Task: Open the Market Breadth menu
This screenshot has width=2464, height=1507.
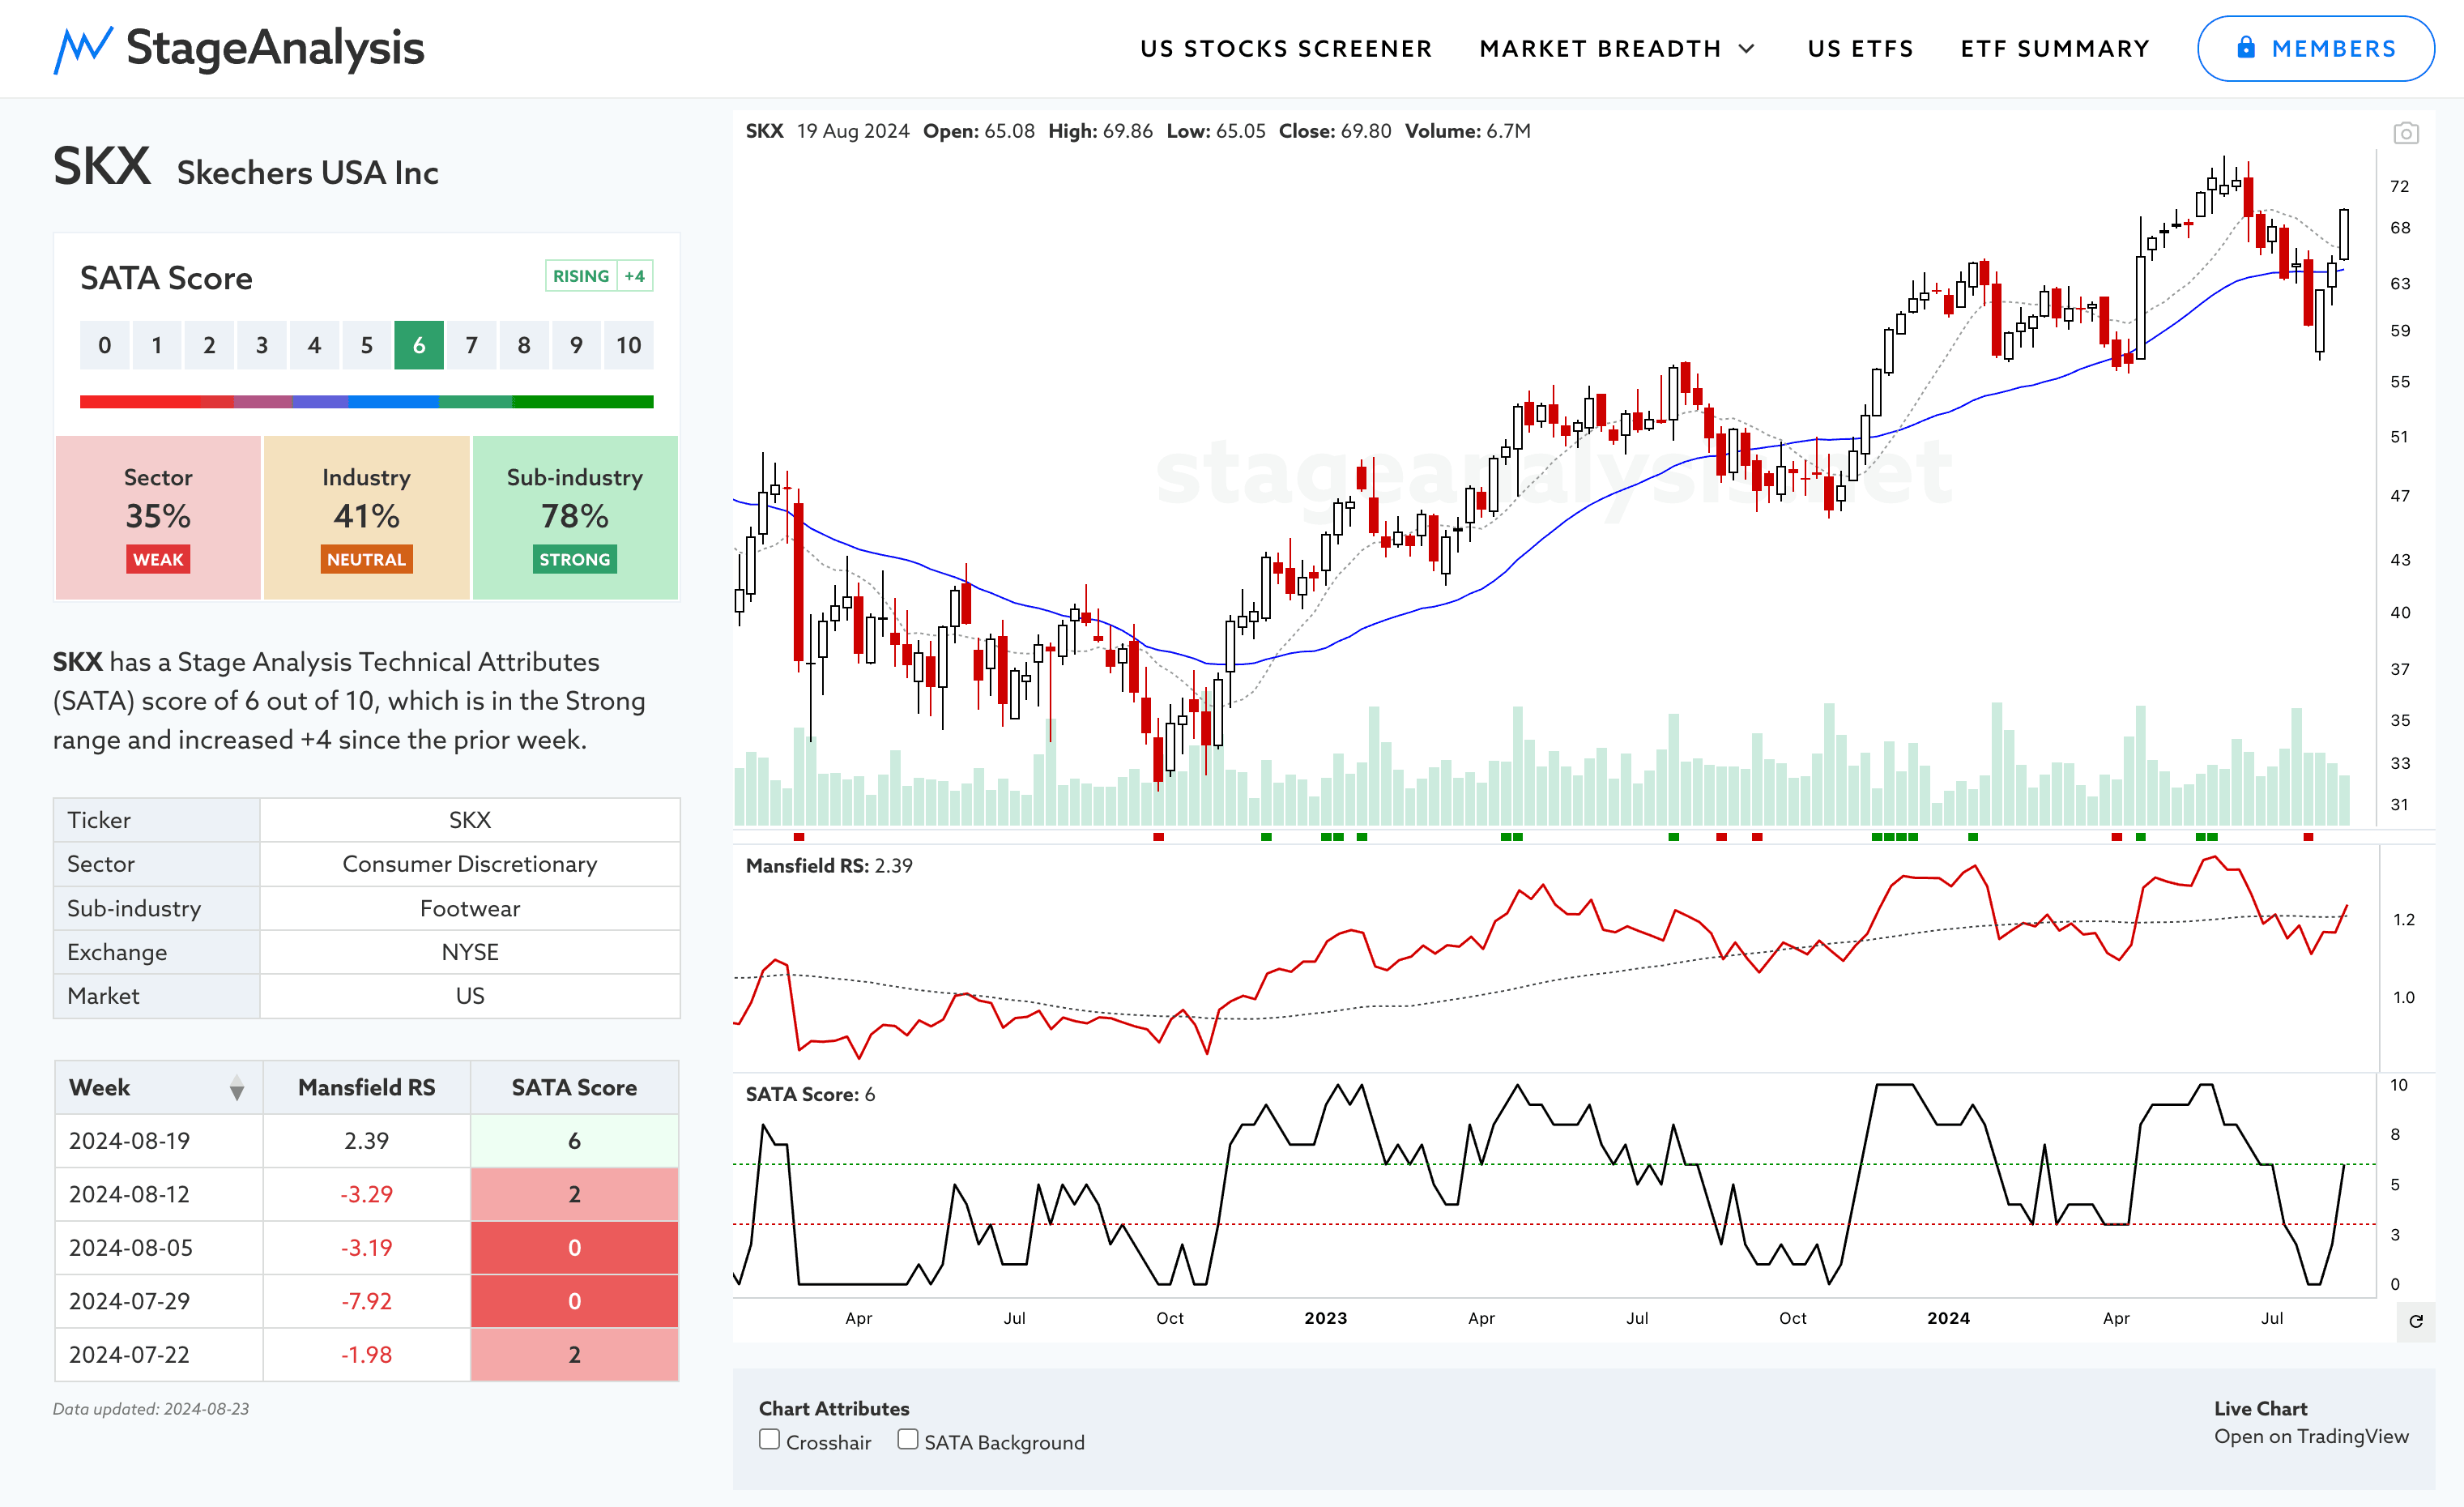Action: (x=1600, y=49)
